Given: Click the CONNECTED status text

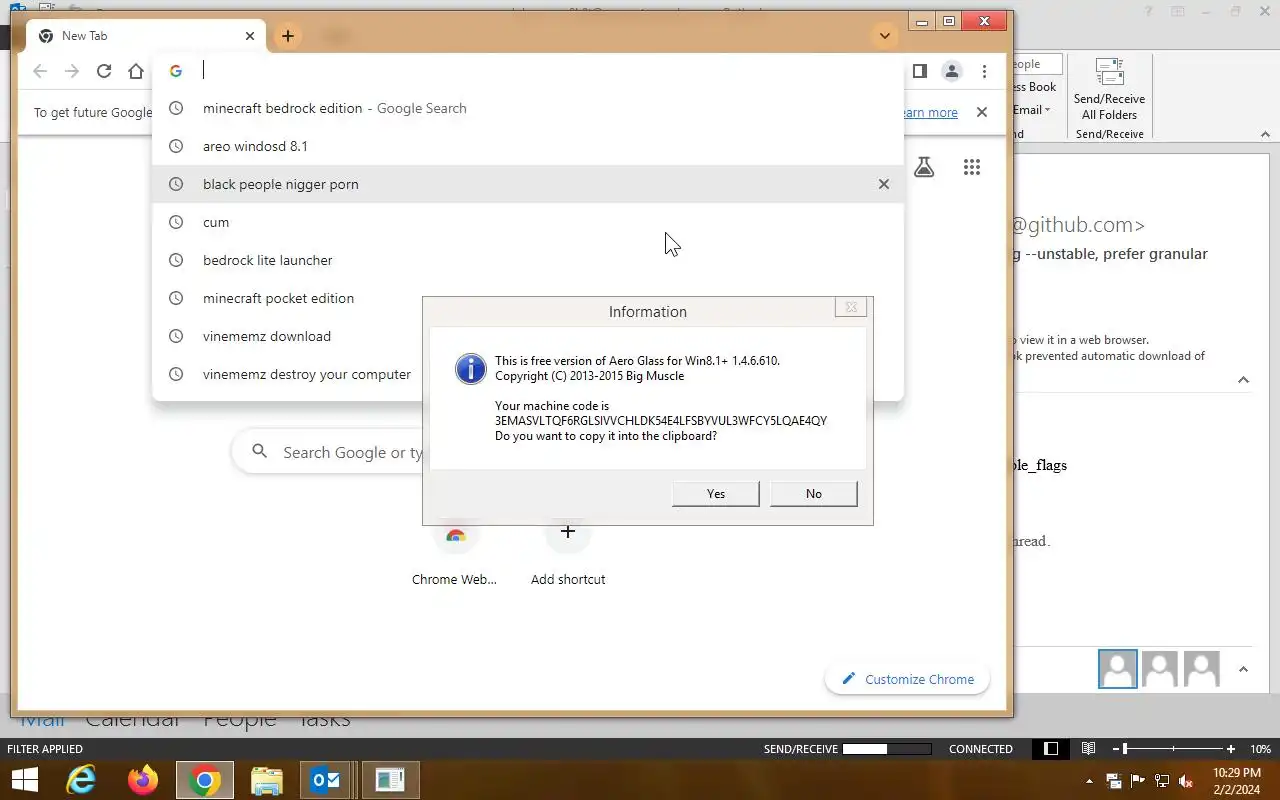Looking at the screenshot, I should (x=981, y=749).
